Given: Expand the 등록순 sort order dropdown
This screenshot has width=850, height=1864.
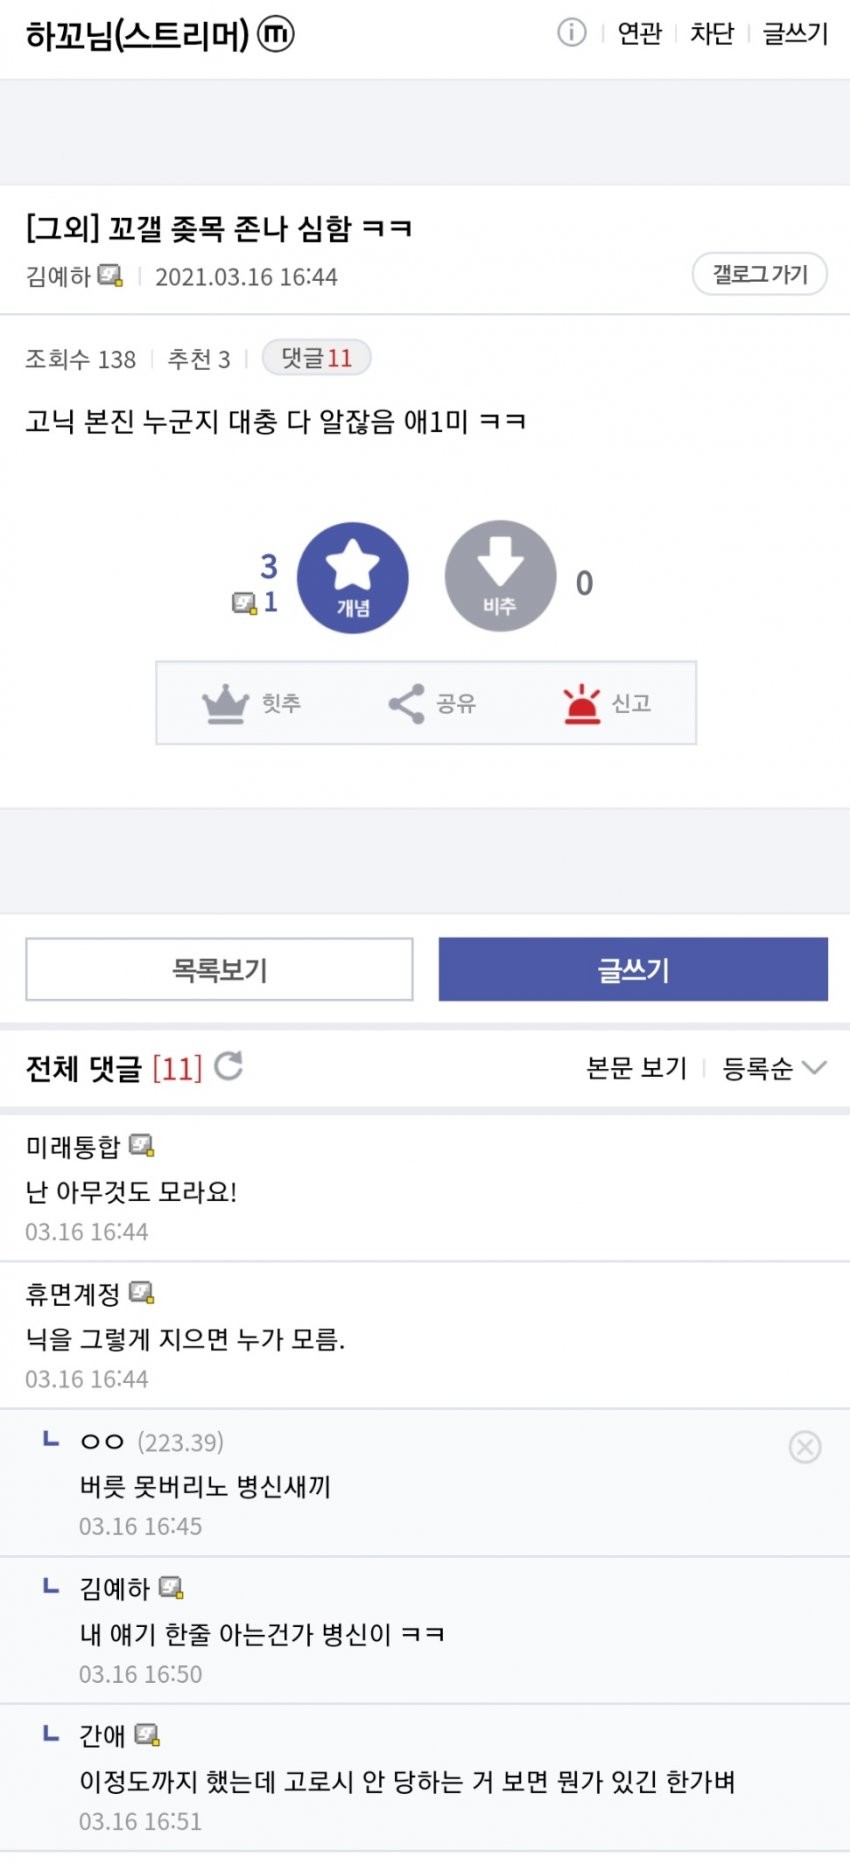Looking at the screenshot, I should (x=774, y=1068).
